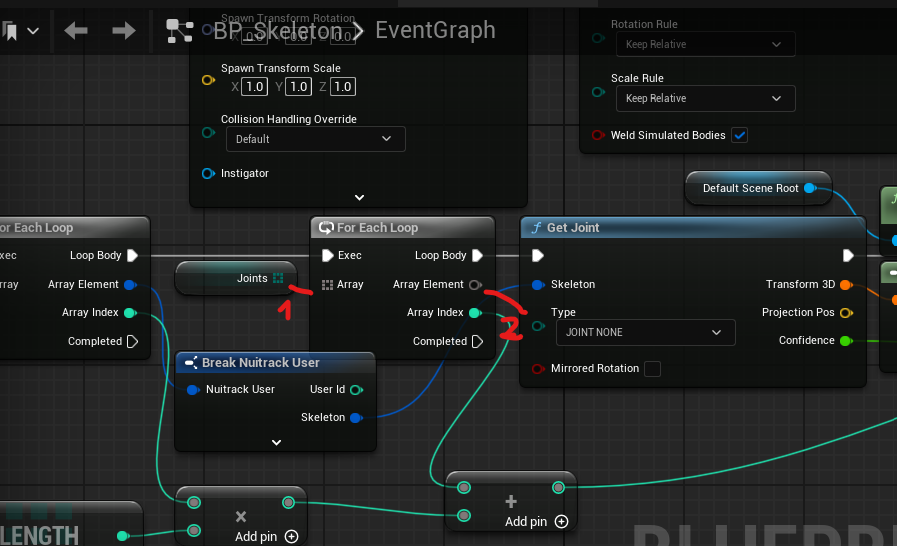Image resolution: width=897 pixels, height=546 pixels.
Task: Click left loop's Array Index pin
Action: (130, 312)
